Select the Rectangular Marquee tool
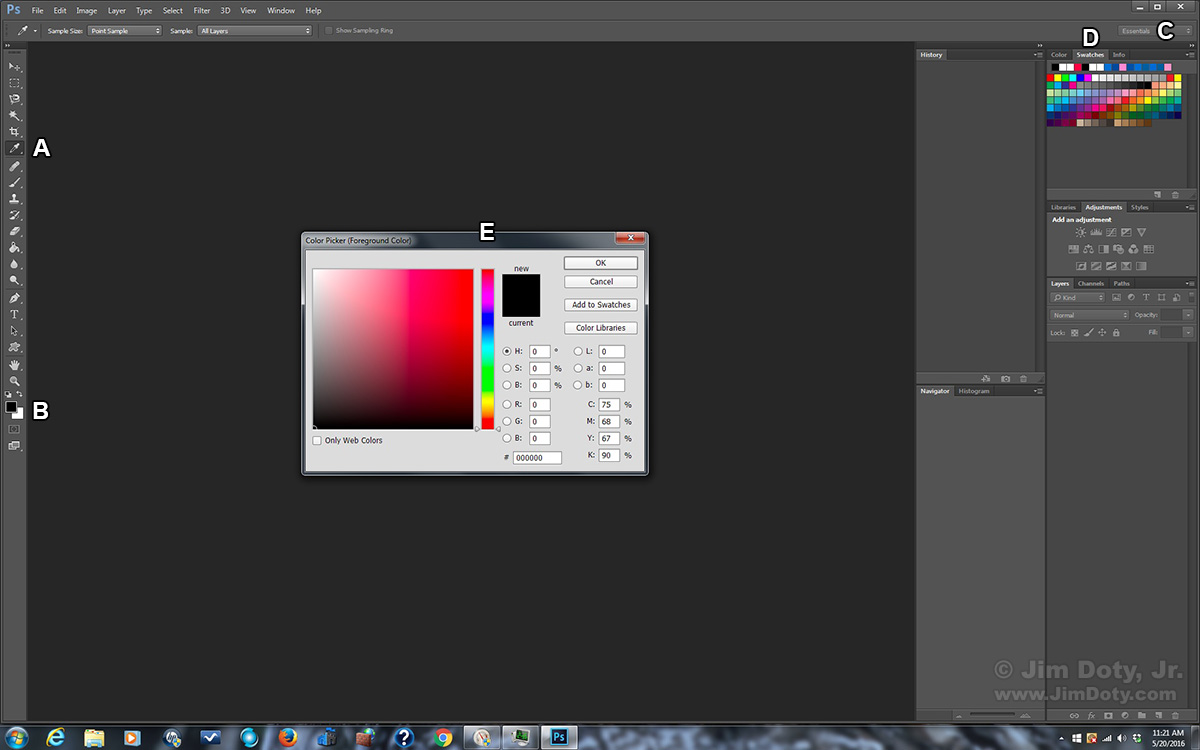 [15, 83]
